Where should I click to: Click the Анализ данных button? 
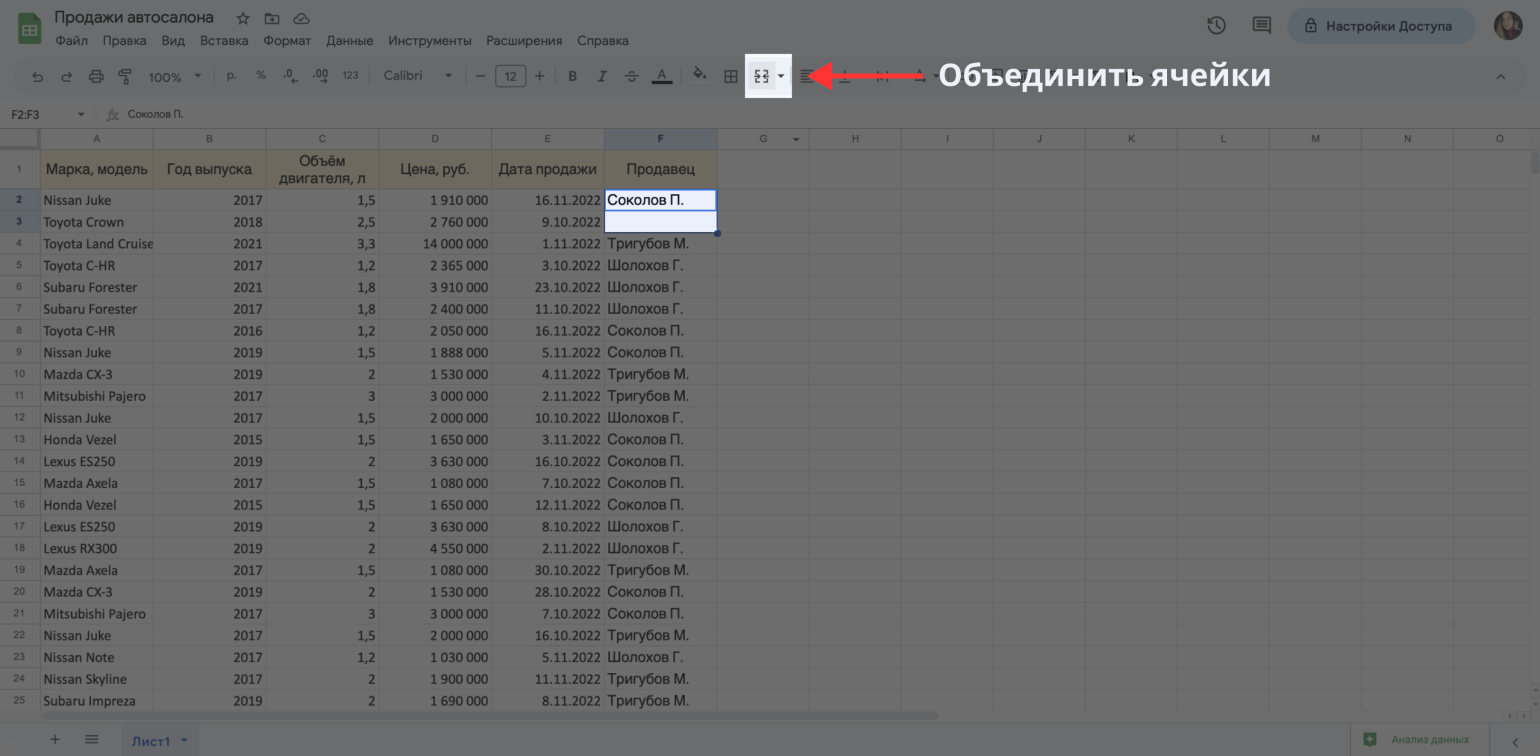1418,740
